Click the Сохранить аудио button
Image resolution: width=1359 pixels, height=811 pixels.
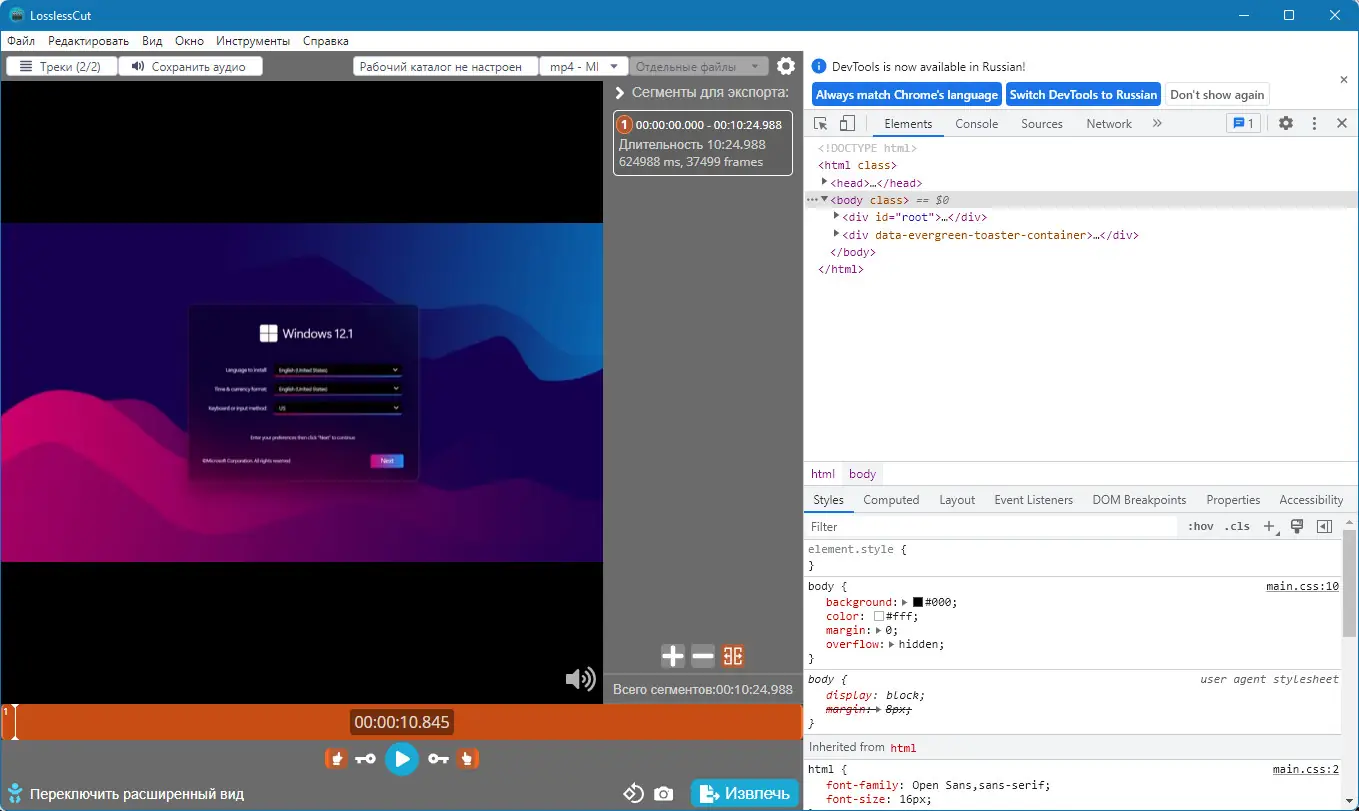(x=190, y=66)
